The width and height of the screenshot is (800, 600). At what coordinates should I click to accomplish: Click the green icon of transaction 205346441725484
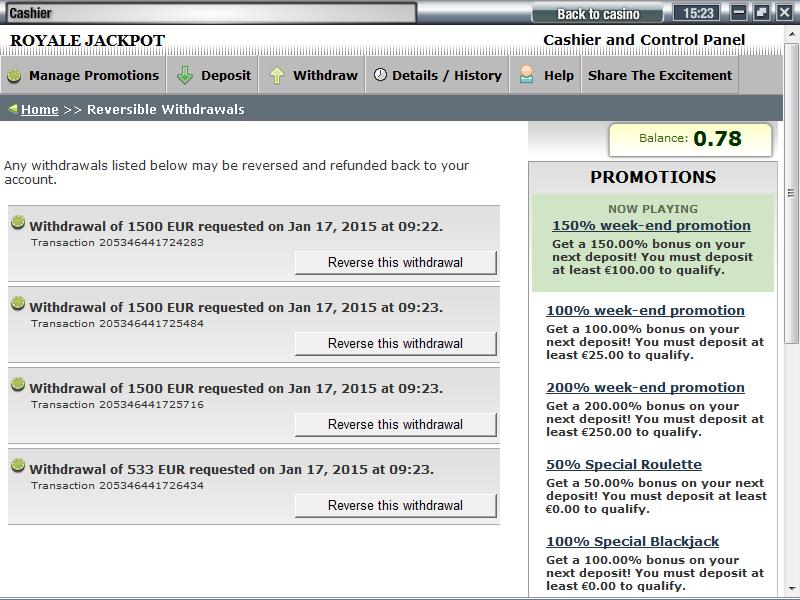coord(18,304)
